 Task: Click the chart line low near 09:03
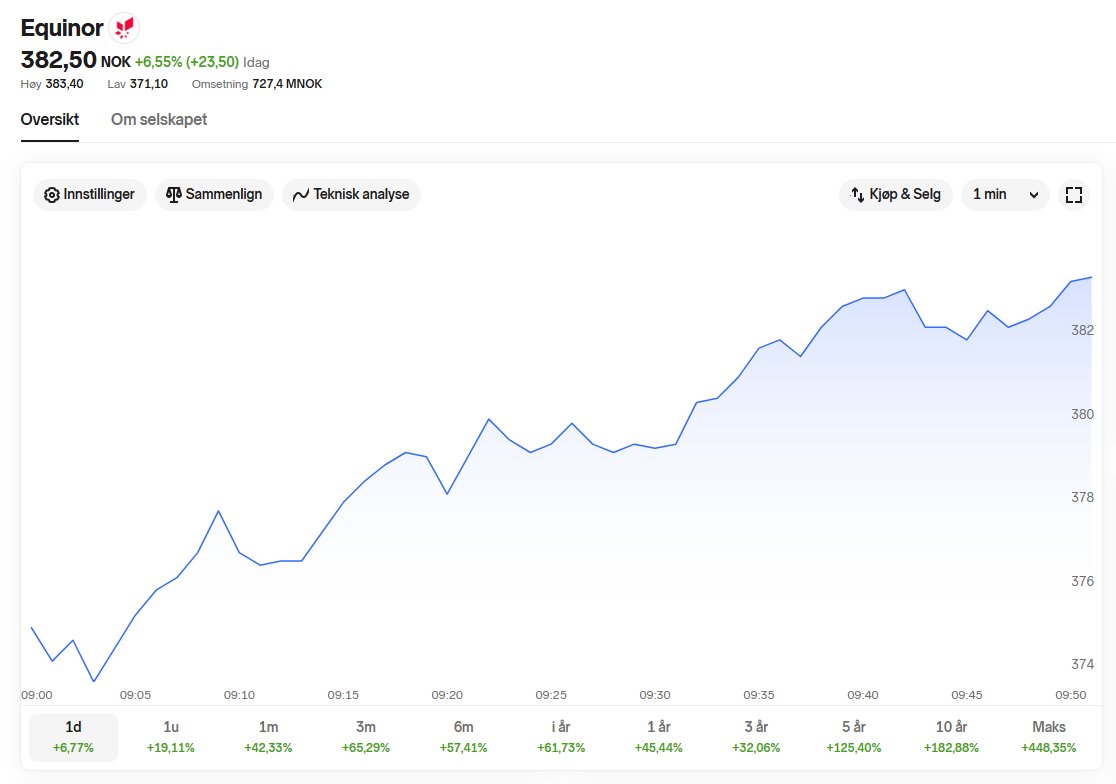click(x=94, y=682)
